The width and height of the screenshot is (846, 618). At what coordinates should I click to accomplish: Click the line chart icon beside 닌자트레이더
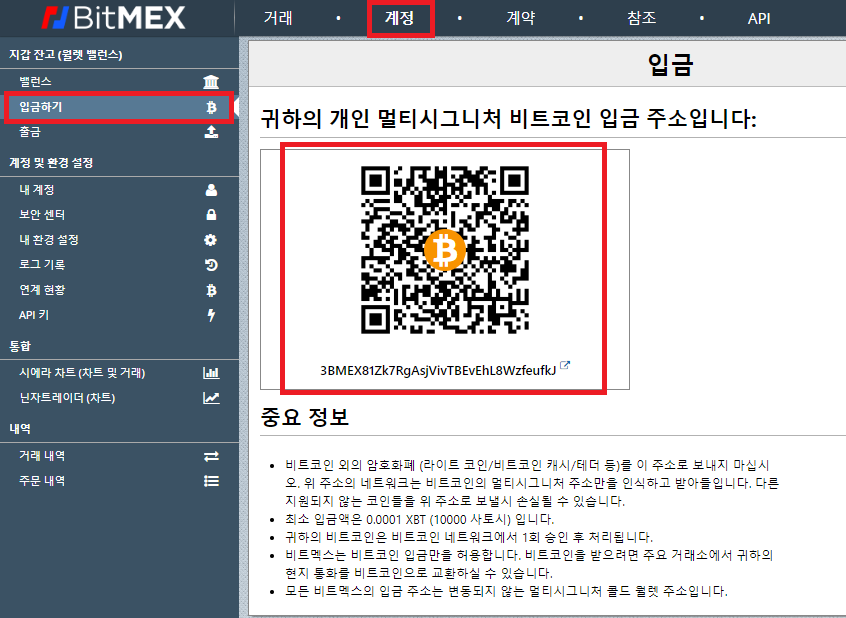pyautogui.click(x=211, y=398)
